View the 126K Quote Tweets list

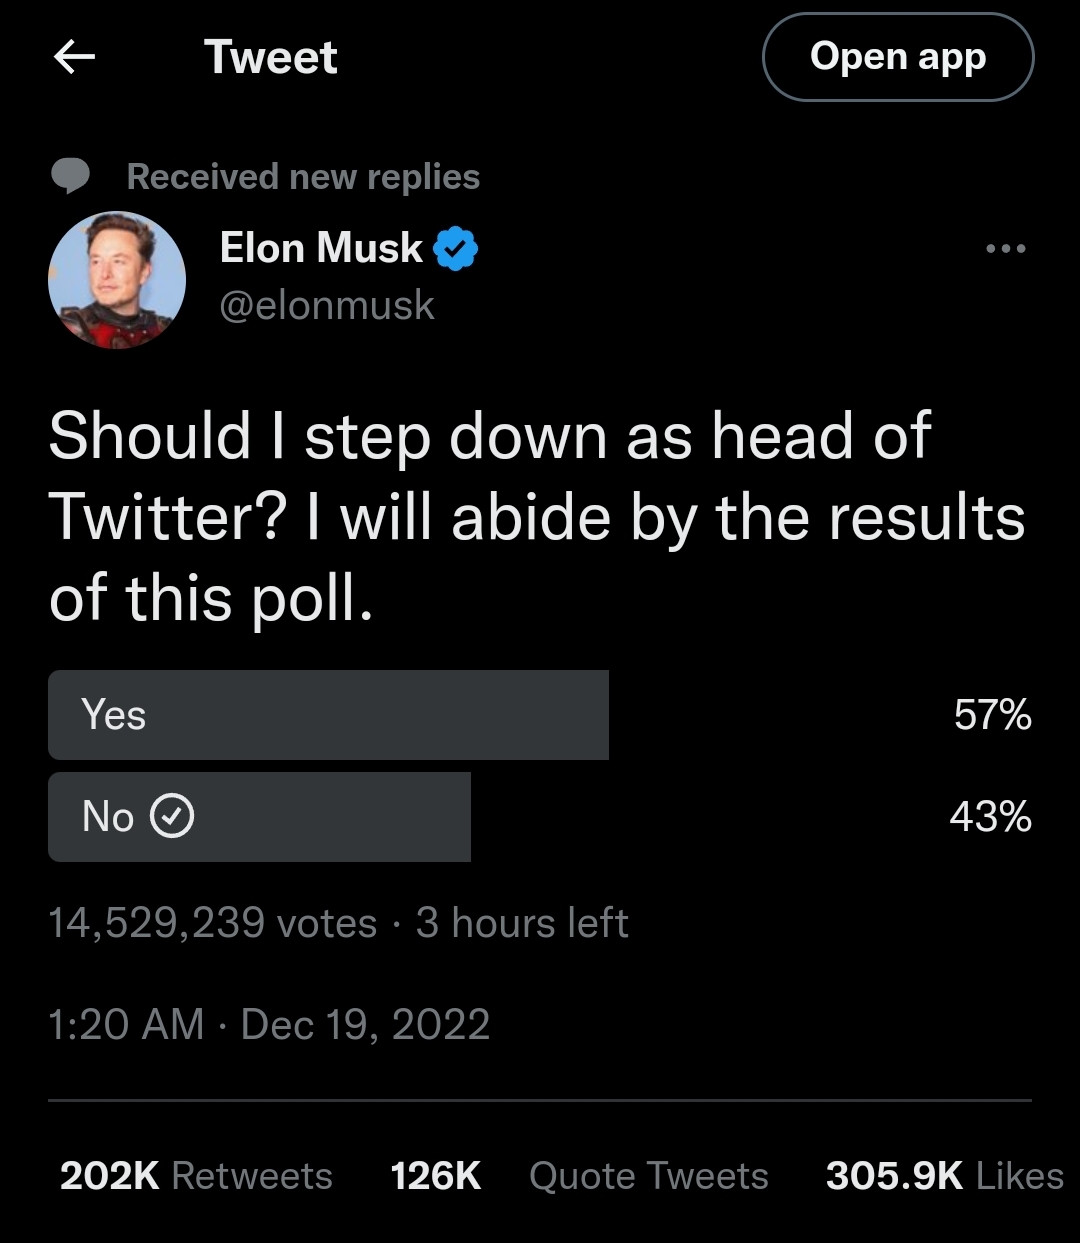click(579, 1176)
